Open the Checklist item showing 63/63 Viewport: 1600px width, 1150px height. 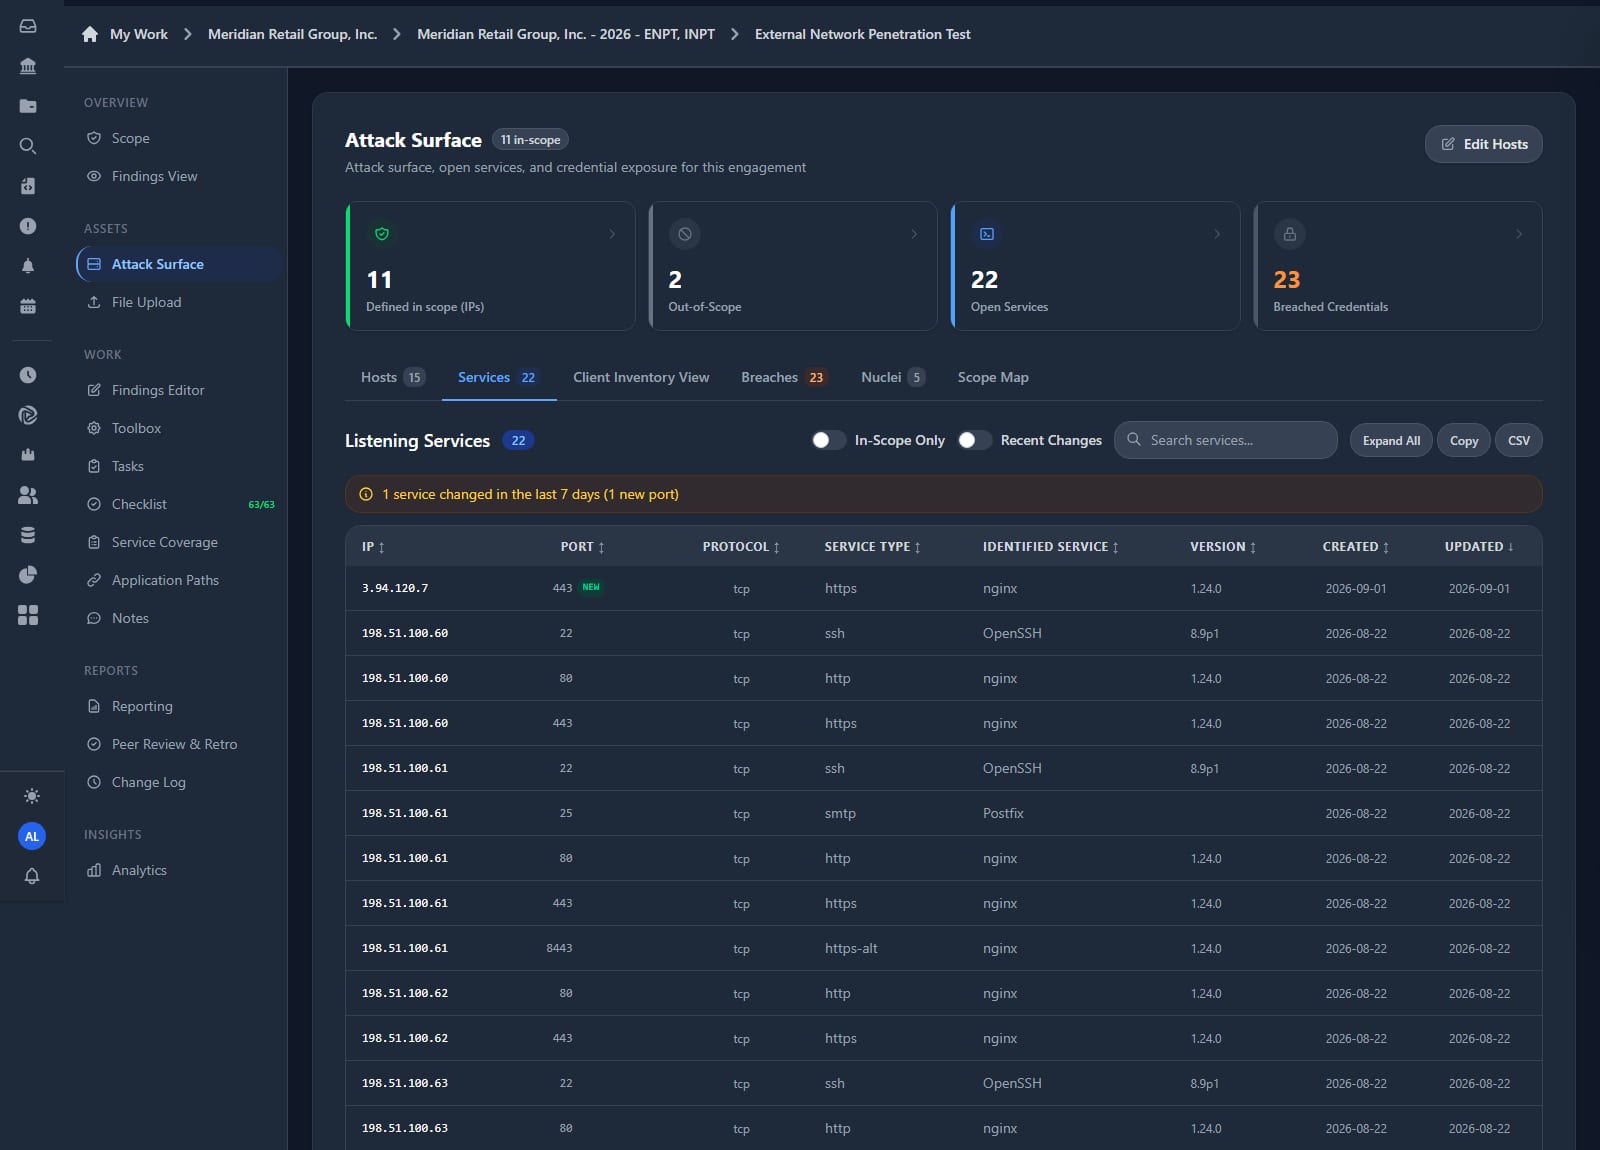click(179, 504)
